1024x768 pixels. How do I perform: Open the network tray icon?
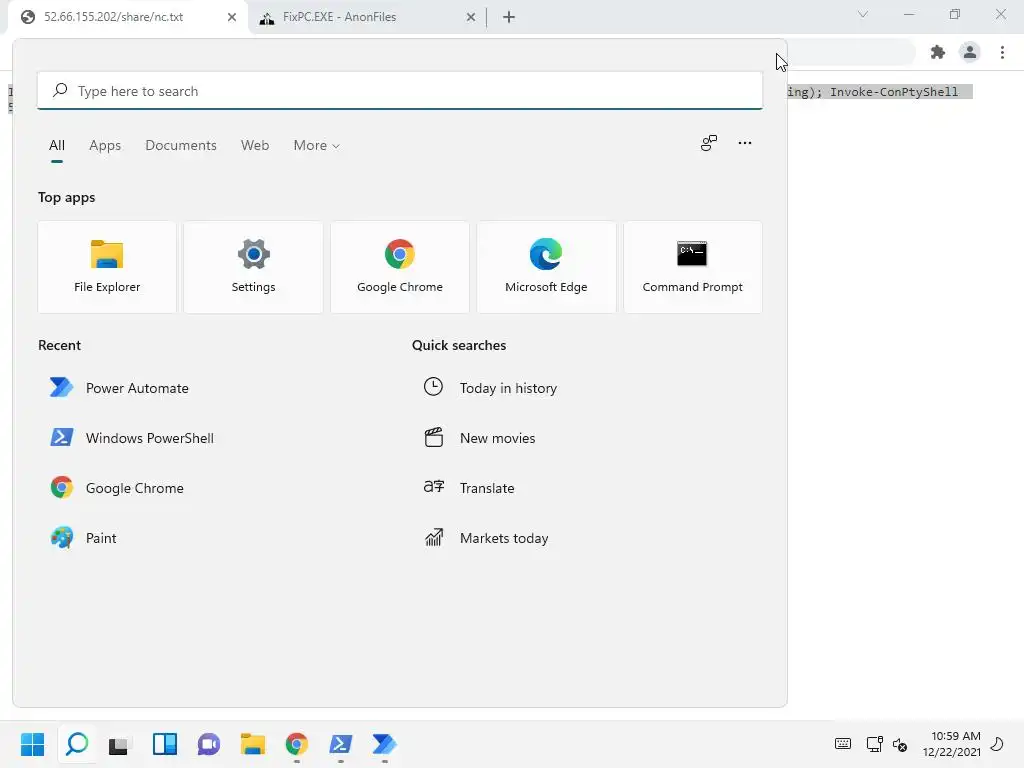874,744
